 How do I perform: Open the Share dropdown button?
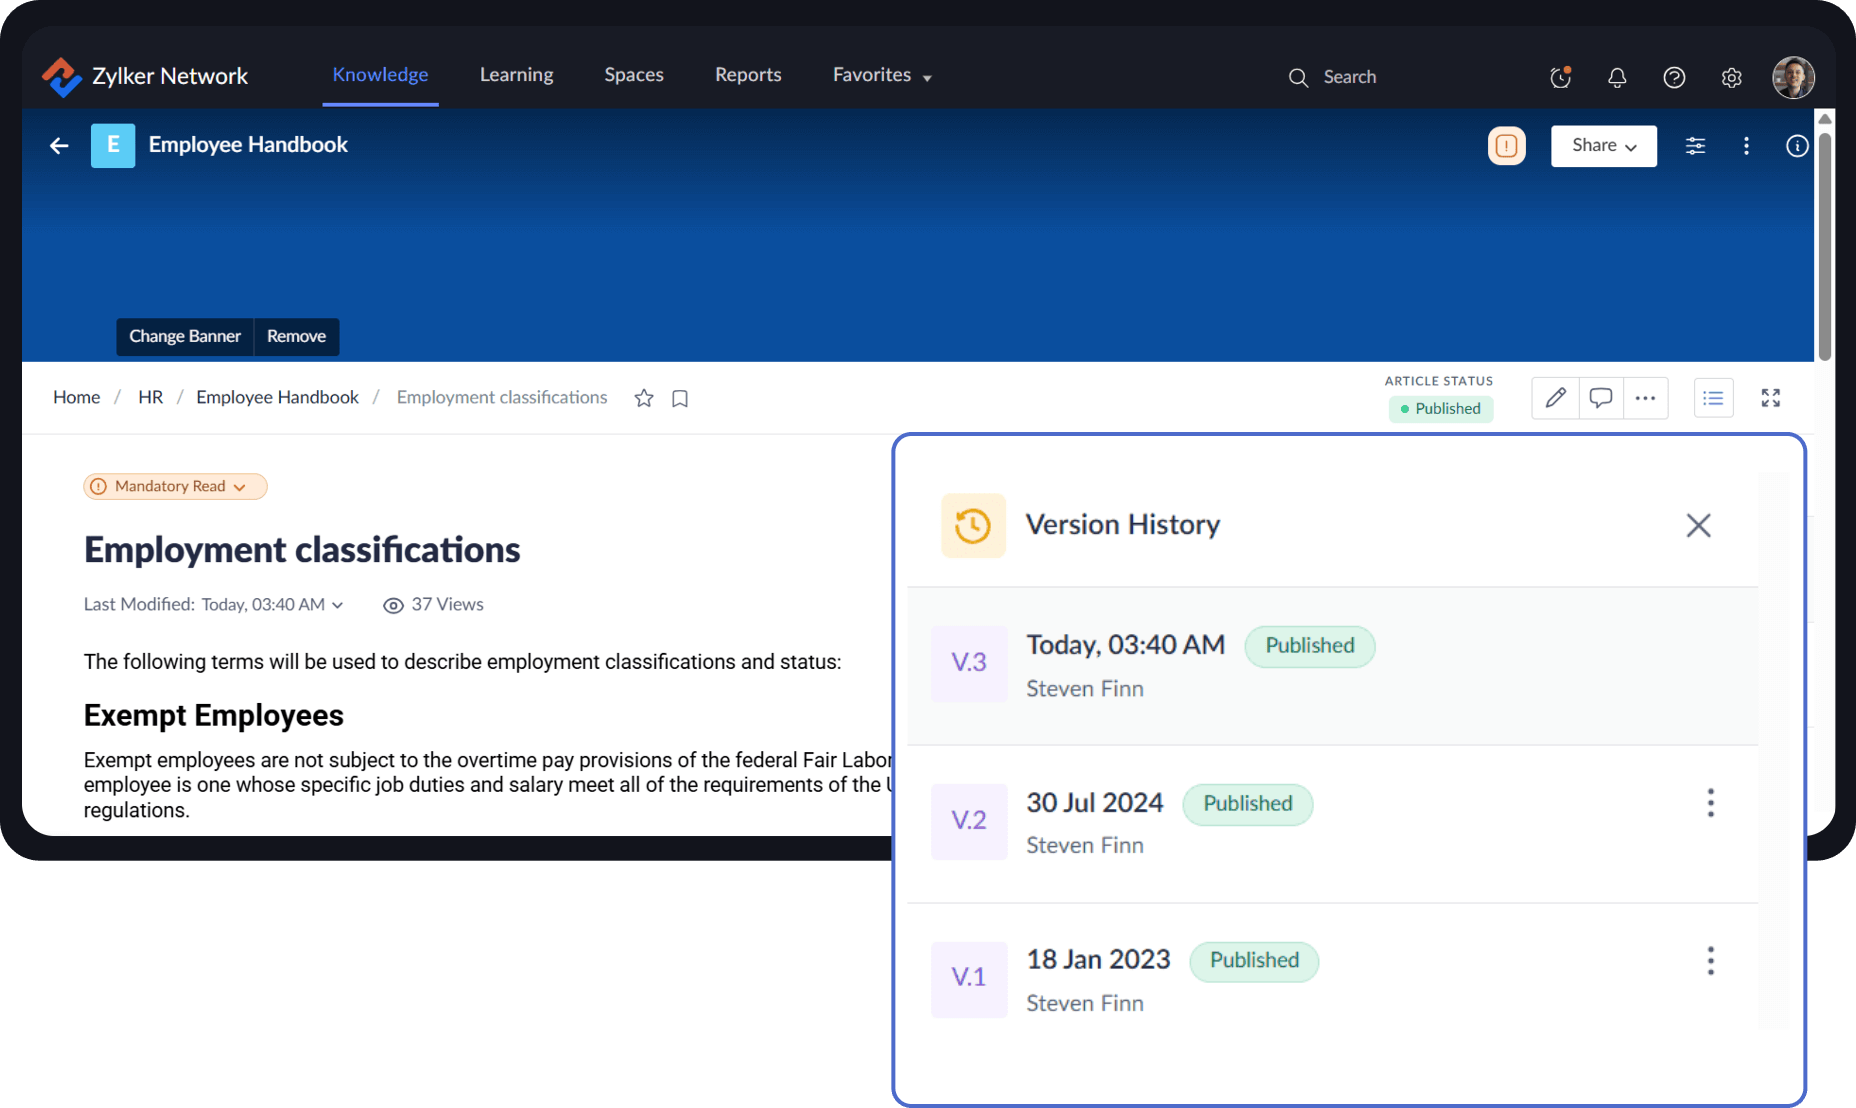pyautogui.click(x=1603, y=146)
